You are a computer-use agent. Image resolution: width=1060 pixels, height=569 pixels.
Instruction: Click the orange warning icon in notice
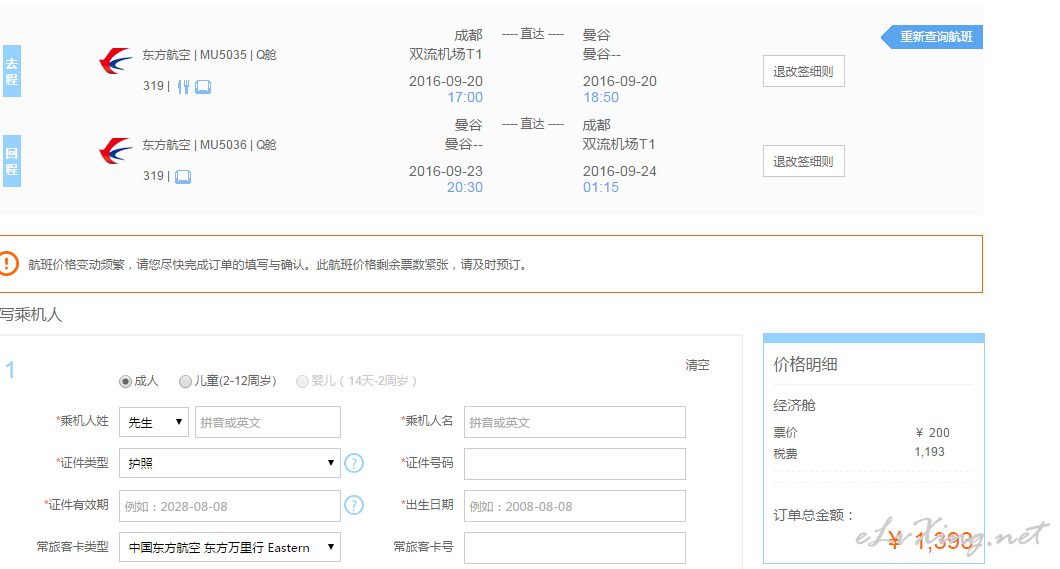[8, 264]
